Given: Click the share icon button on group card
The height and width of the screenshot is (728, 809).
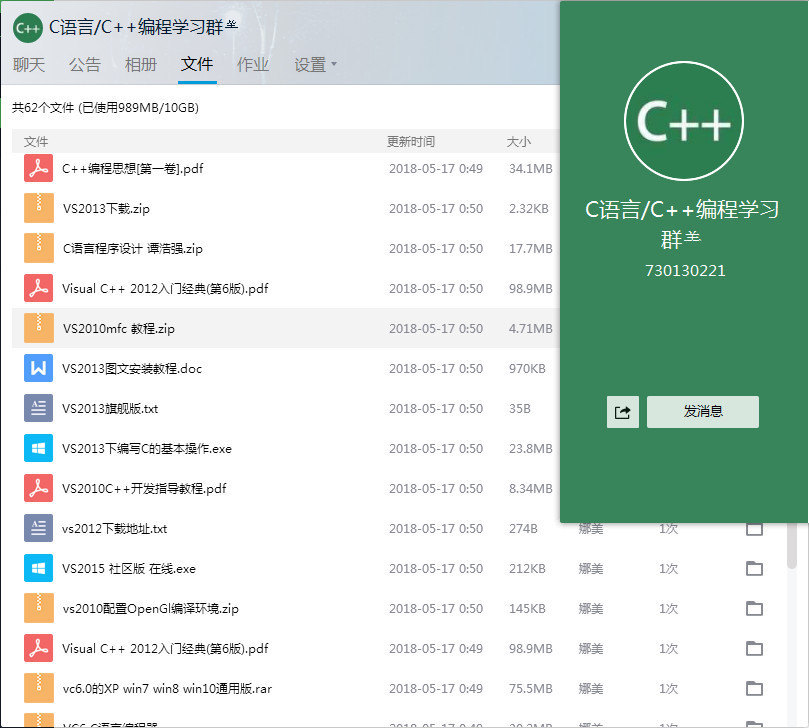Looking at the screenshot, I should coord(623,412).
